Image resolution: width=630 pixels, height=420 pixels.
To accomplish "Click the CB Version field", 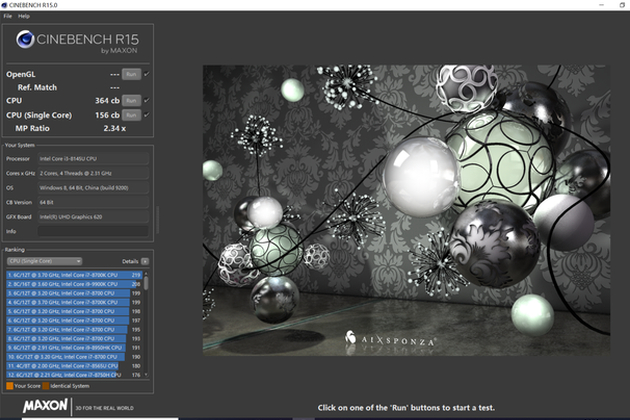I will click(x=93, y=202).
